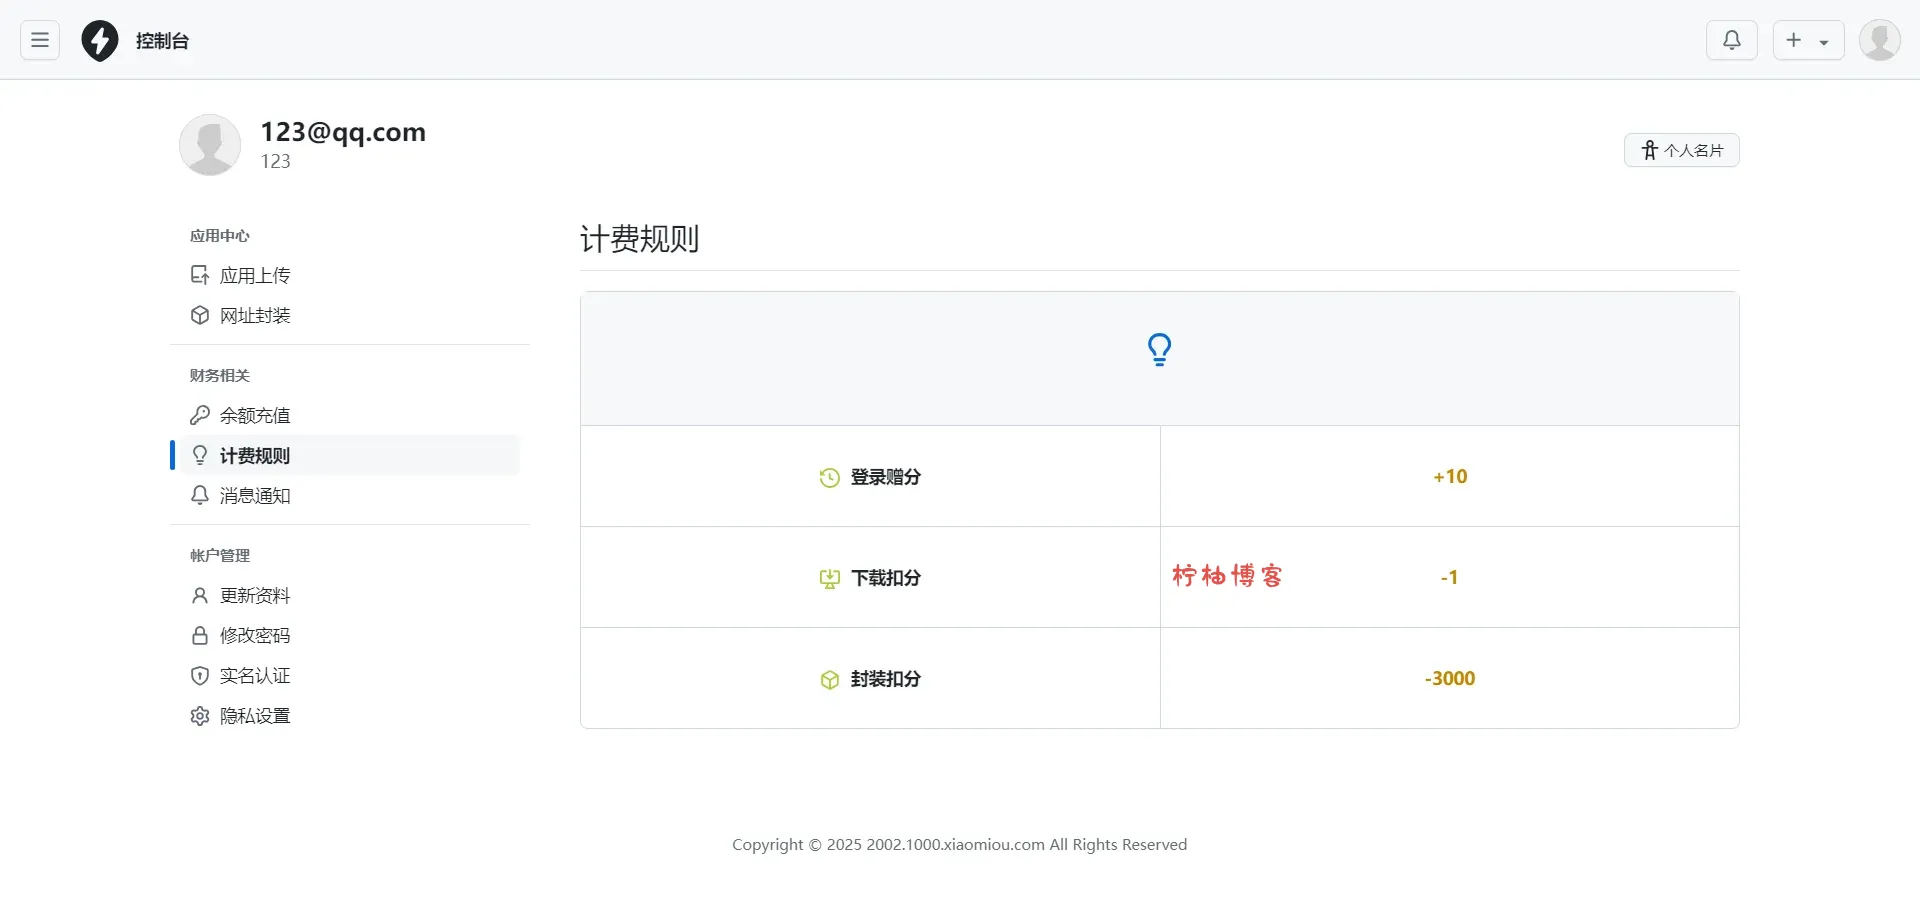Click the box icon beside 封装扣分
This screenshot has height=916, width=1920.
(x=829, y=680)
